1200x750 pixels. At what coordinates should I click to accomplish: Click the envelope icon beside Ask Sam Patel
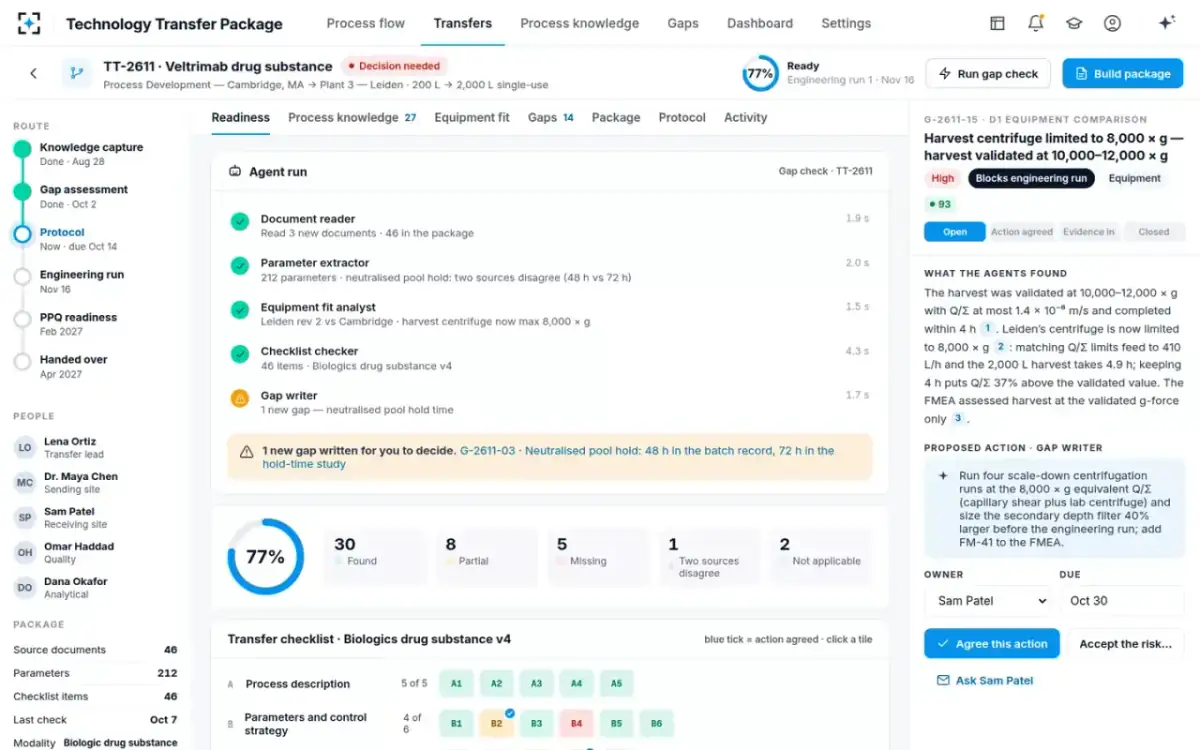(x=942, y=680)
